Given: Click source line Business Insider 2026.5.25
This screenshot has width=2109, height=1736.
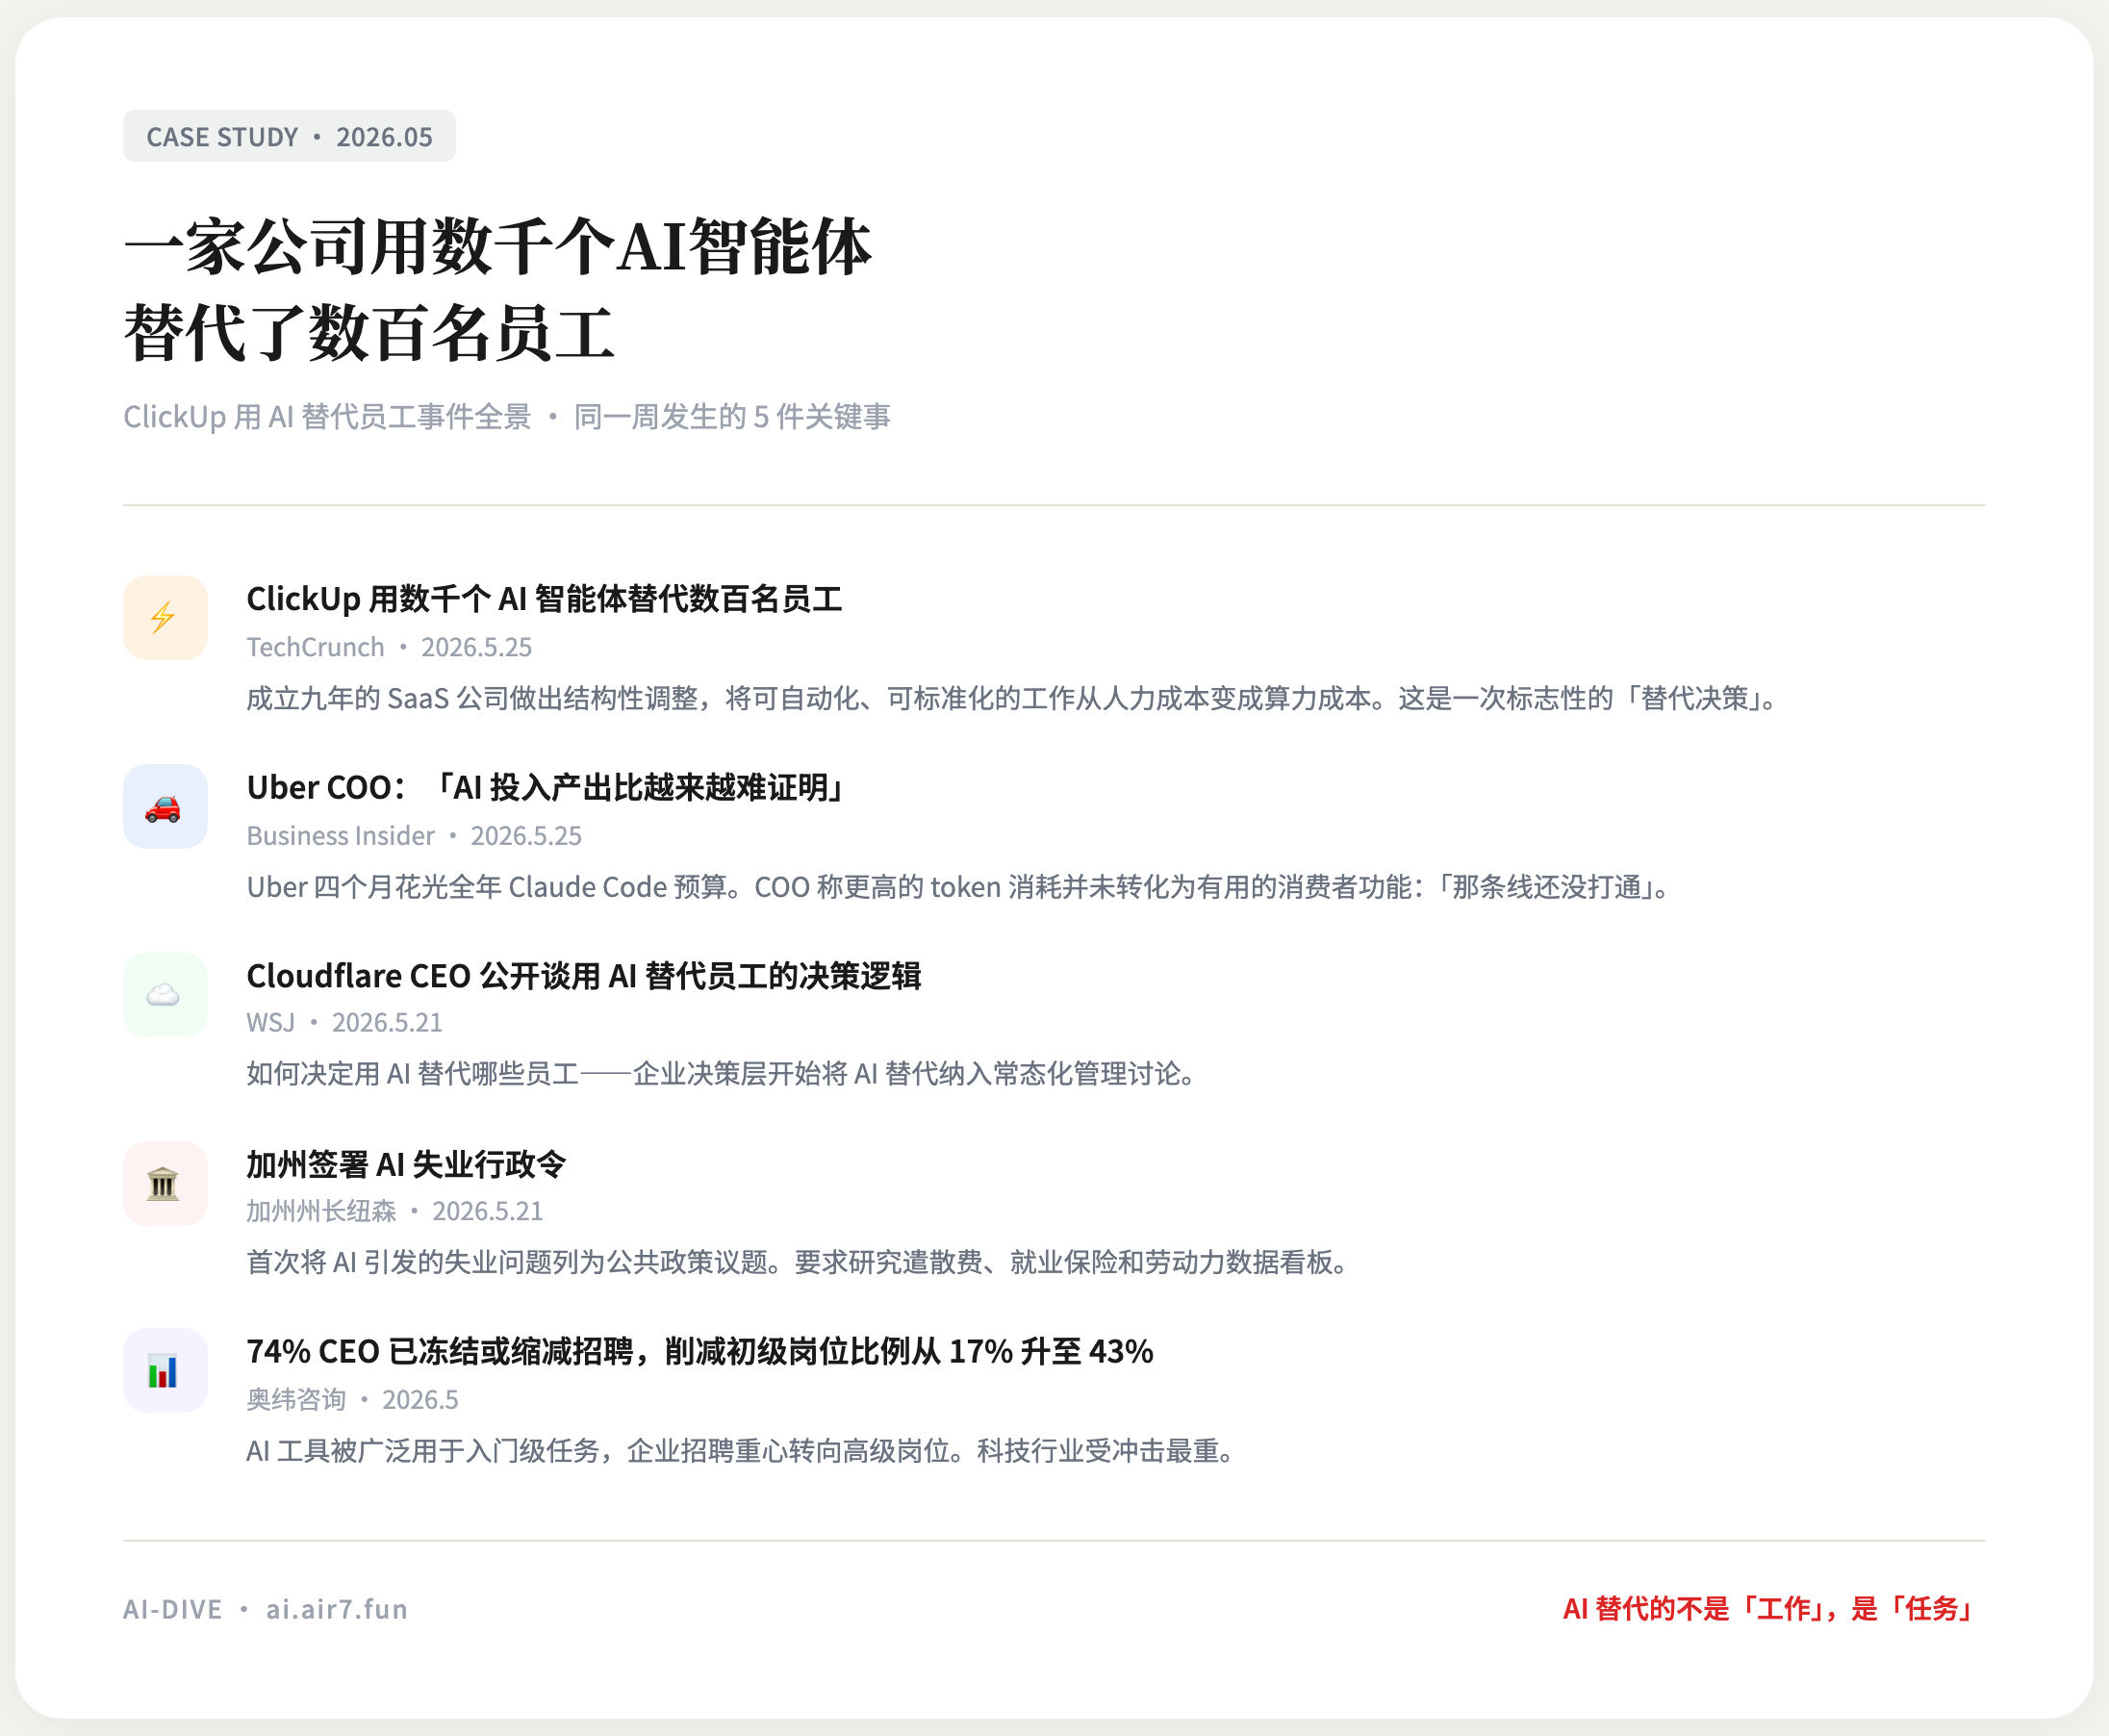Looking at the screenshot, I should [x=414, y=835].
